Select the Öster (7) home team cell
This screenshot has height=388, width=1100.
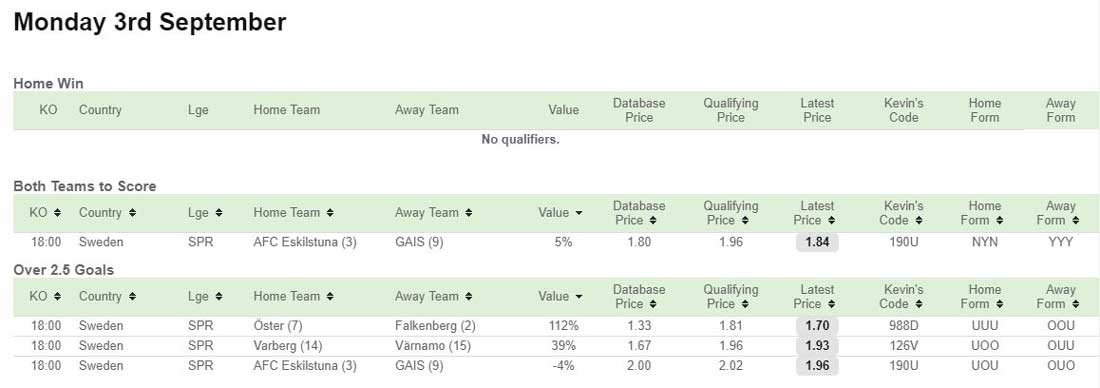coord(278,326)
